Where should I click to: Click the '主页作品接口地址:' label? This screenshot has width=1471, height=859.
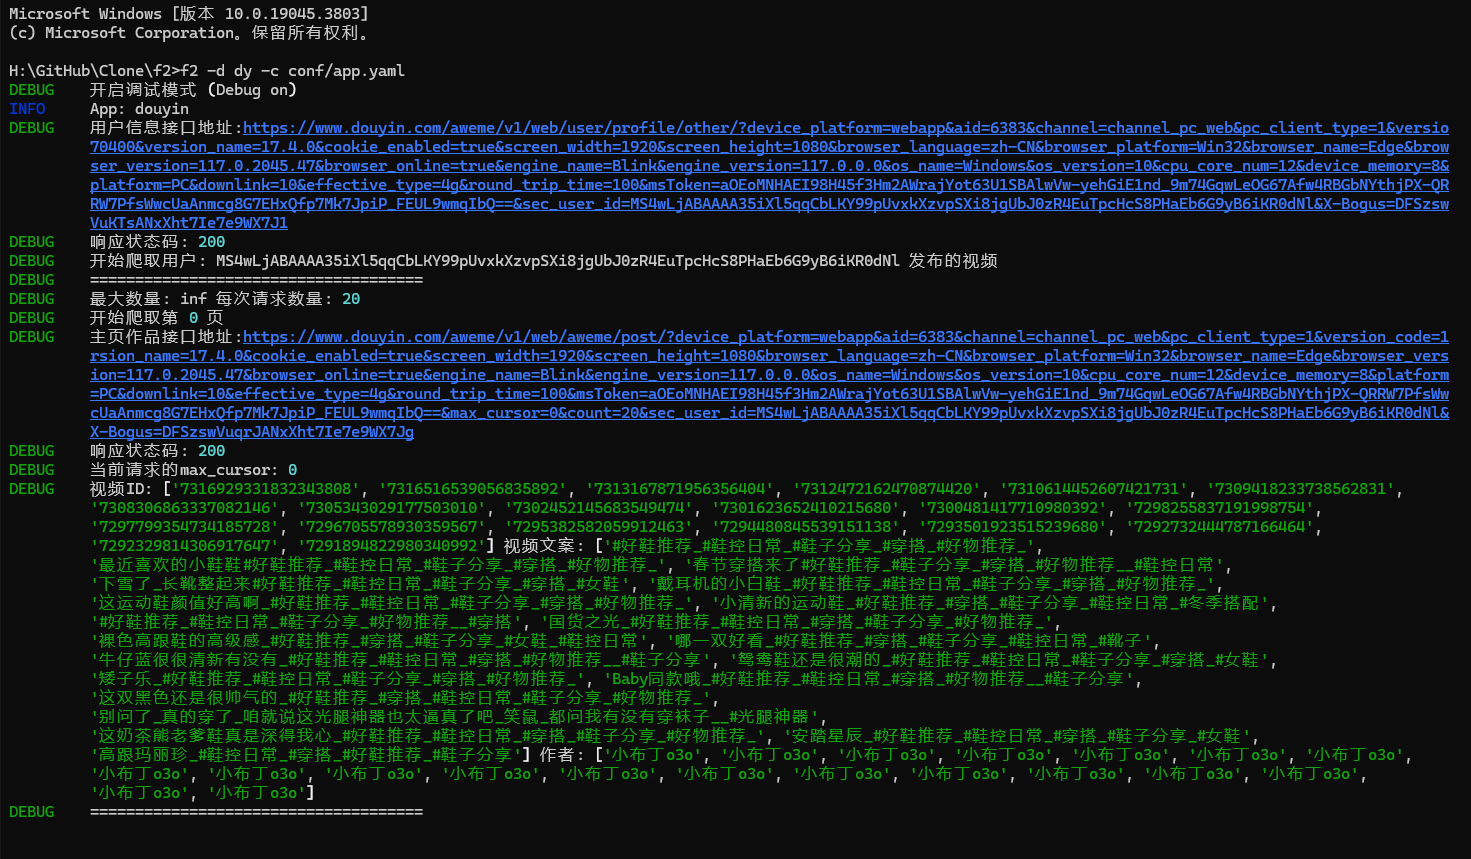coord(166,337)
